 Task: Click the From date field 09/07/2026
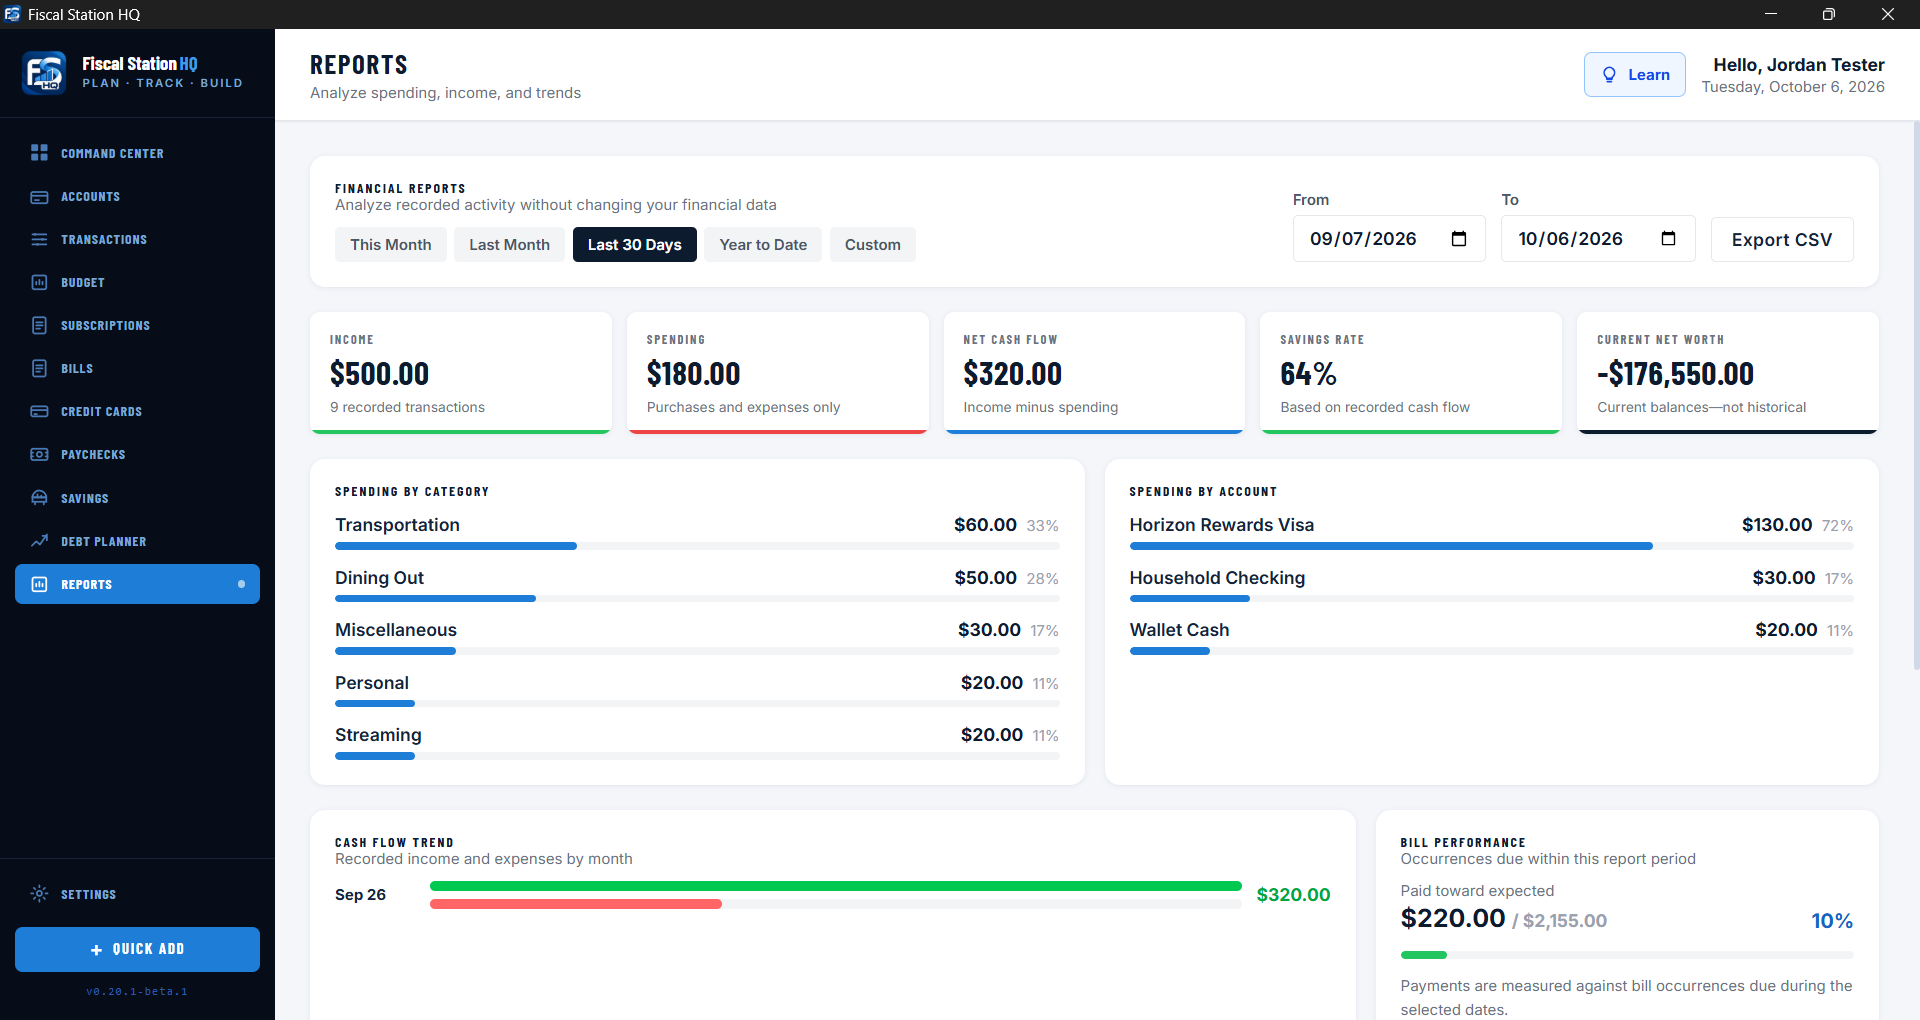1389,239
